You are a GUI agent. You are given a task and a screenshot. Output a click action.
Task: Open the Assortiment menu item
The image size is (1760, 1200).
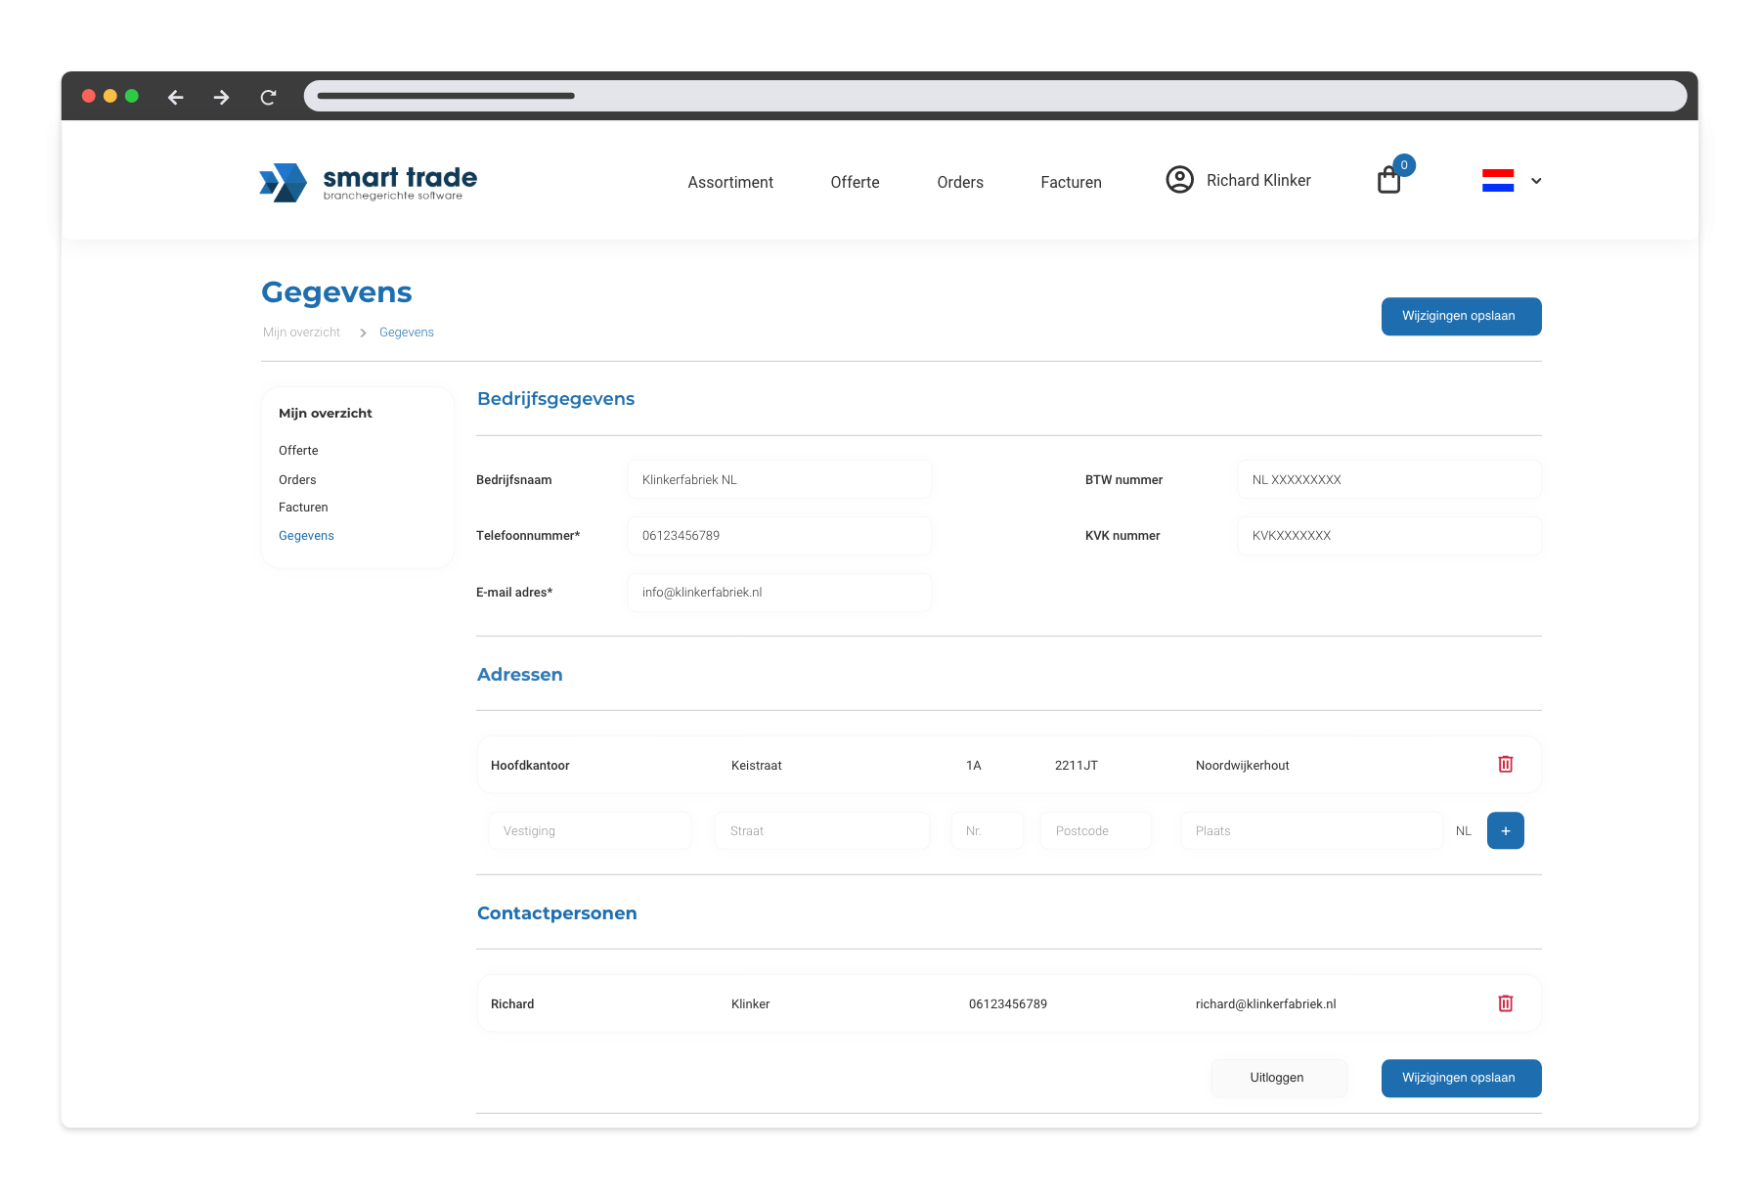click(x=730, y=182)
